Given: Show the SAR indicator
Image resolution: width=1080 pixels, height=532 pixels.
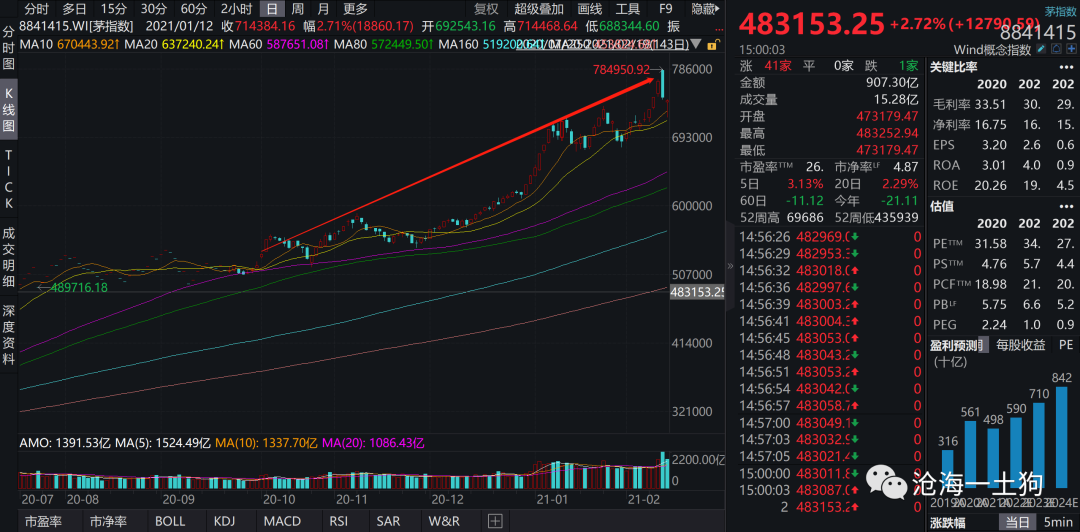Looking at the screenshot, I should 386,520.
